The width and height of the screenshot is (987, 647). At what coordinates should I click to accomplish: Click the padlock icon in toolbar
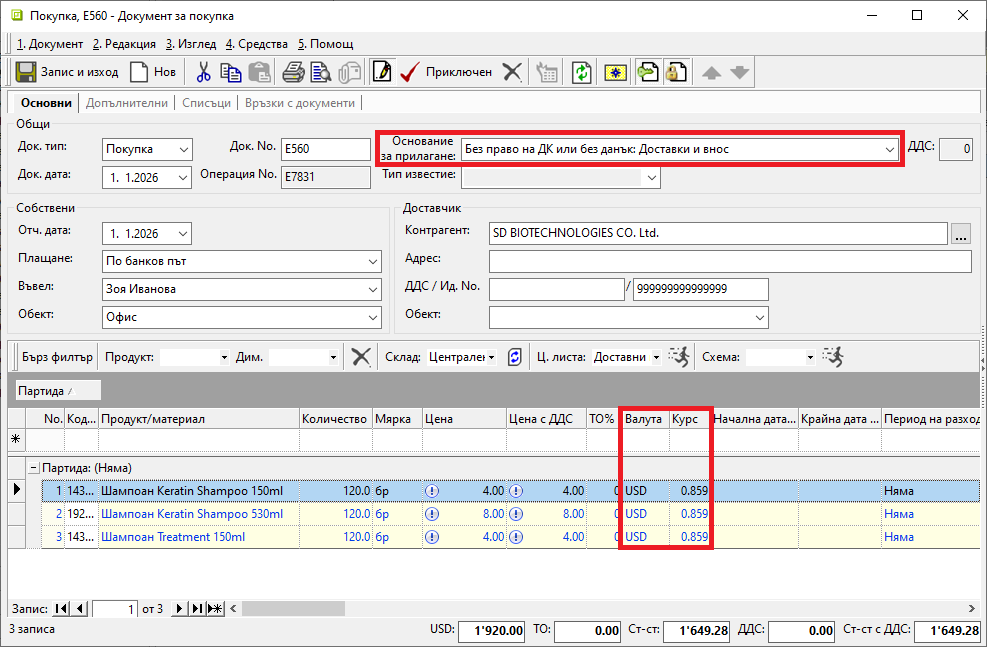pyautogui.click(x=676, y=72)
